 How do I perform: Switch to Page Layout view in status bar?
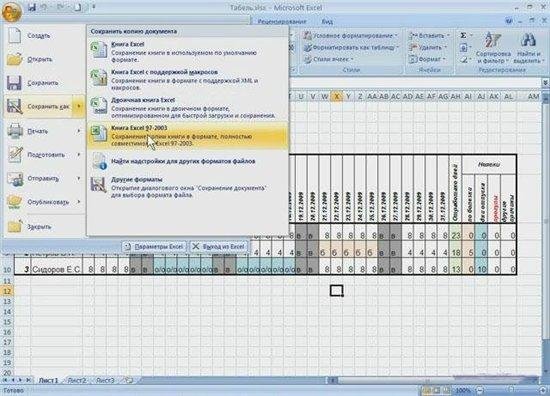tap(437, 390)
